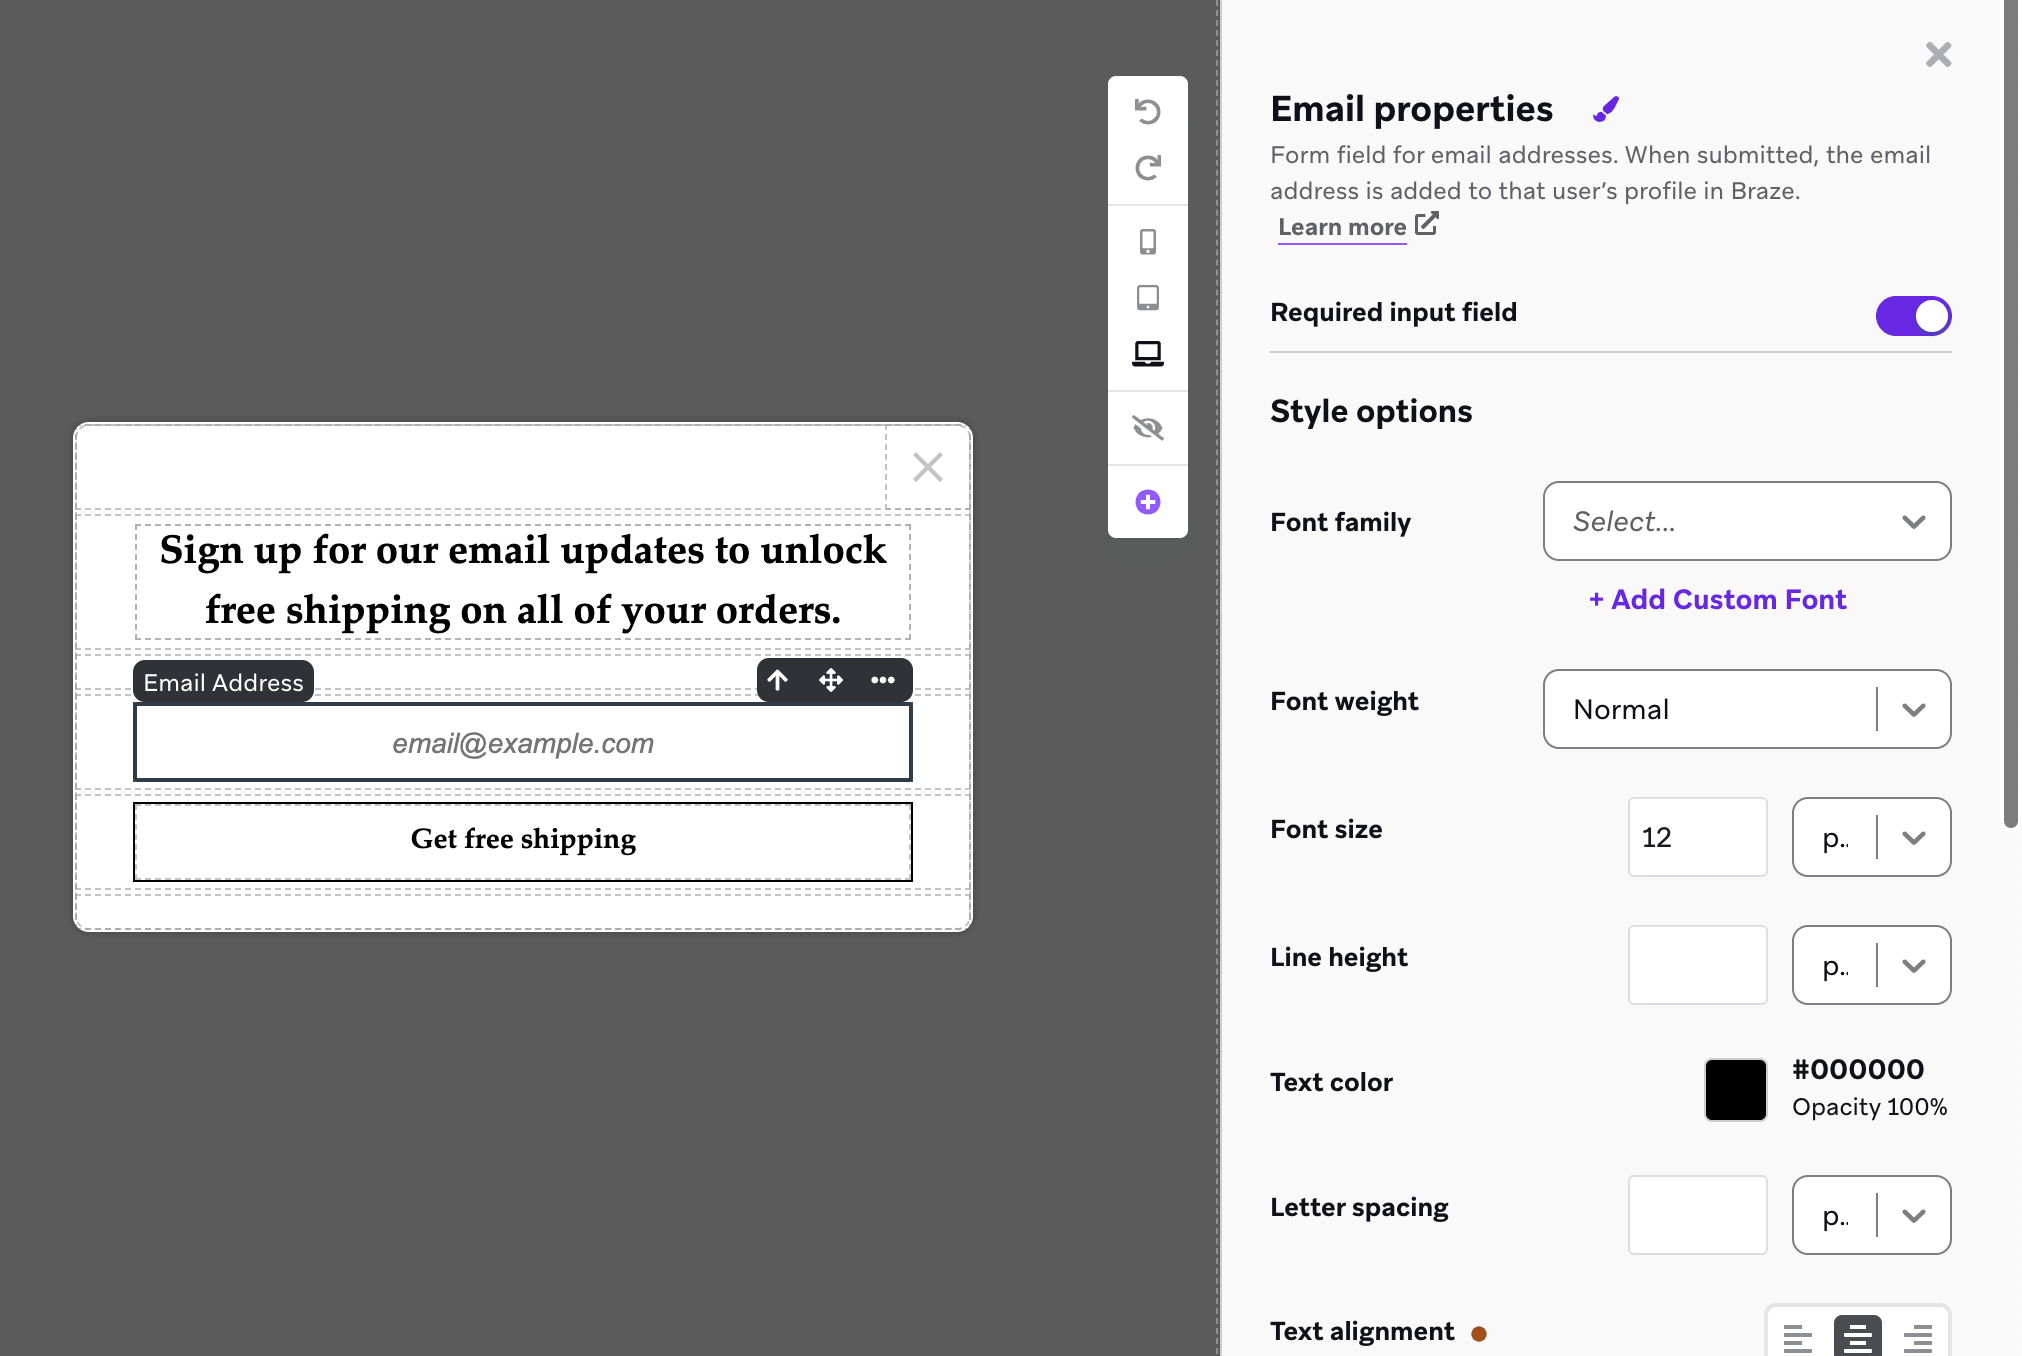Move the Email Address field up
Screen dimensions: 2022x1356
(777, 680)
